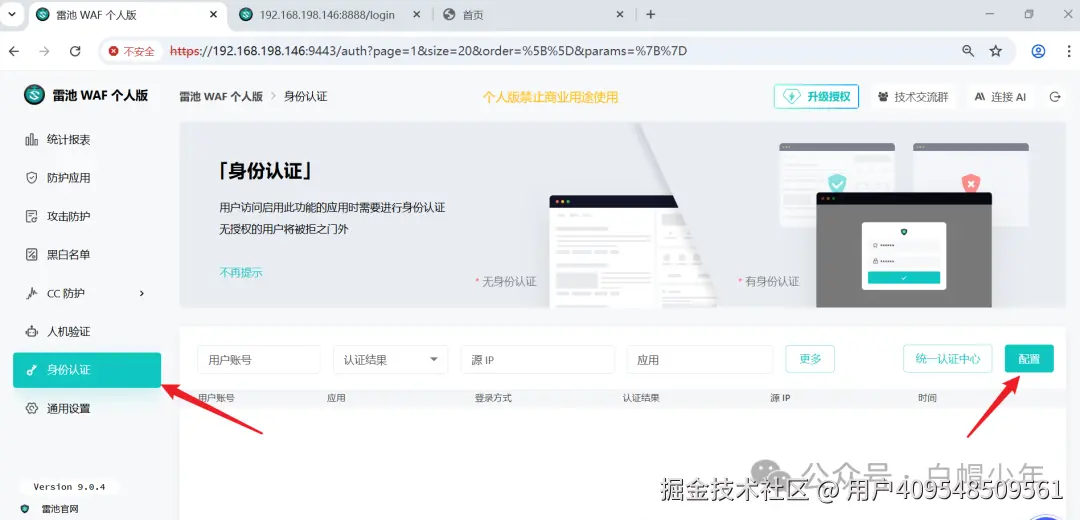Click the pulse icon beside CC 防护
The width and height of the screenshot is (1080, 520).
pyautogui.click(x=32, y=293)
